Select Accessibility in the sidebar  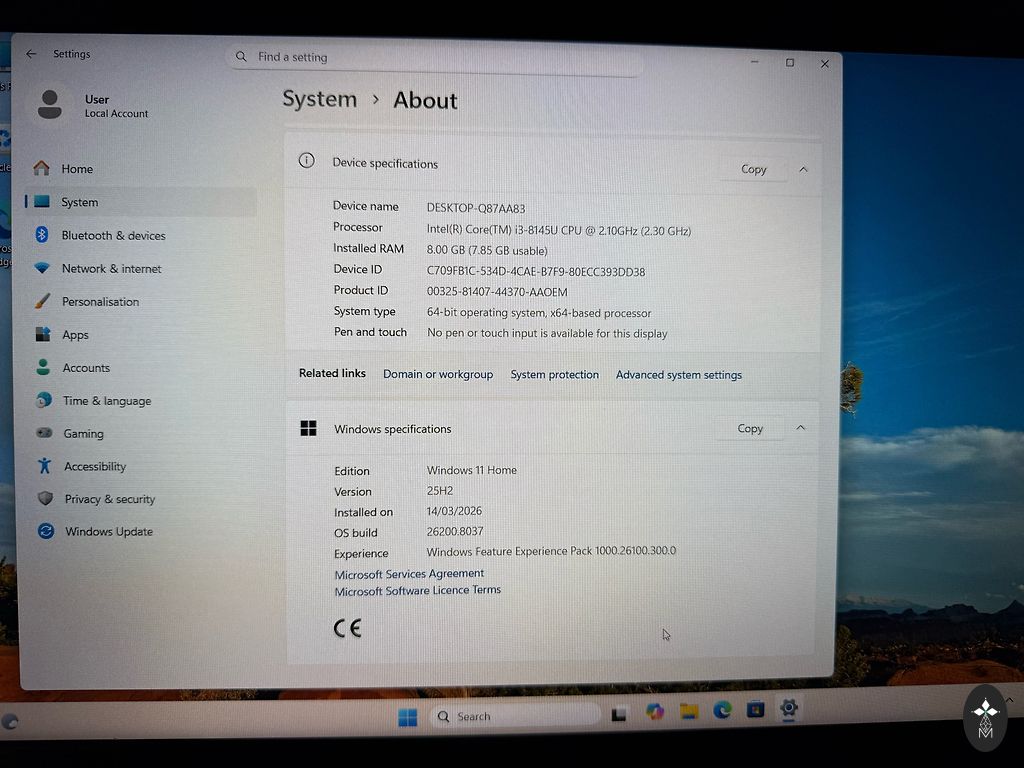[x=94, y=466]
